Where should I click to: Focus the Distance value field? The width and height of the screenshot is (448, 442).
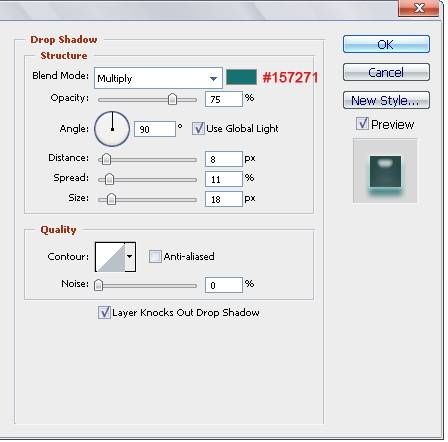point(224,159)
